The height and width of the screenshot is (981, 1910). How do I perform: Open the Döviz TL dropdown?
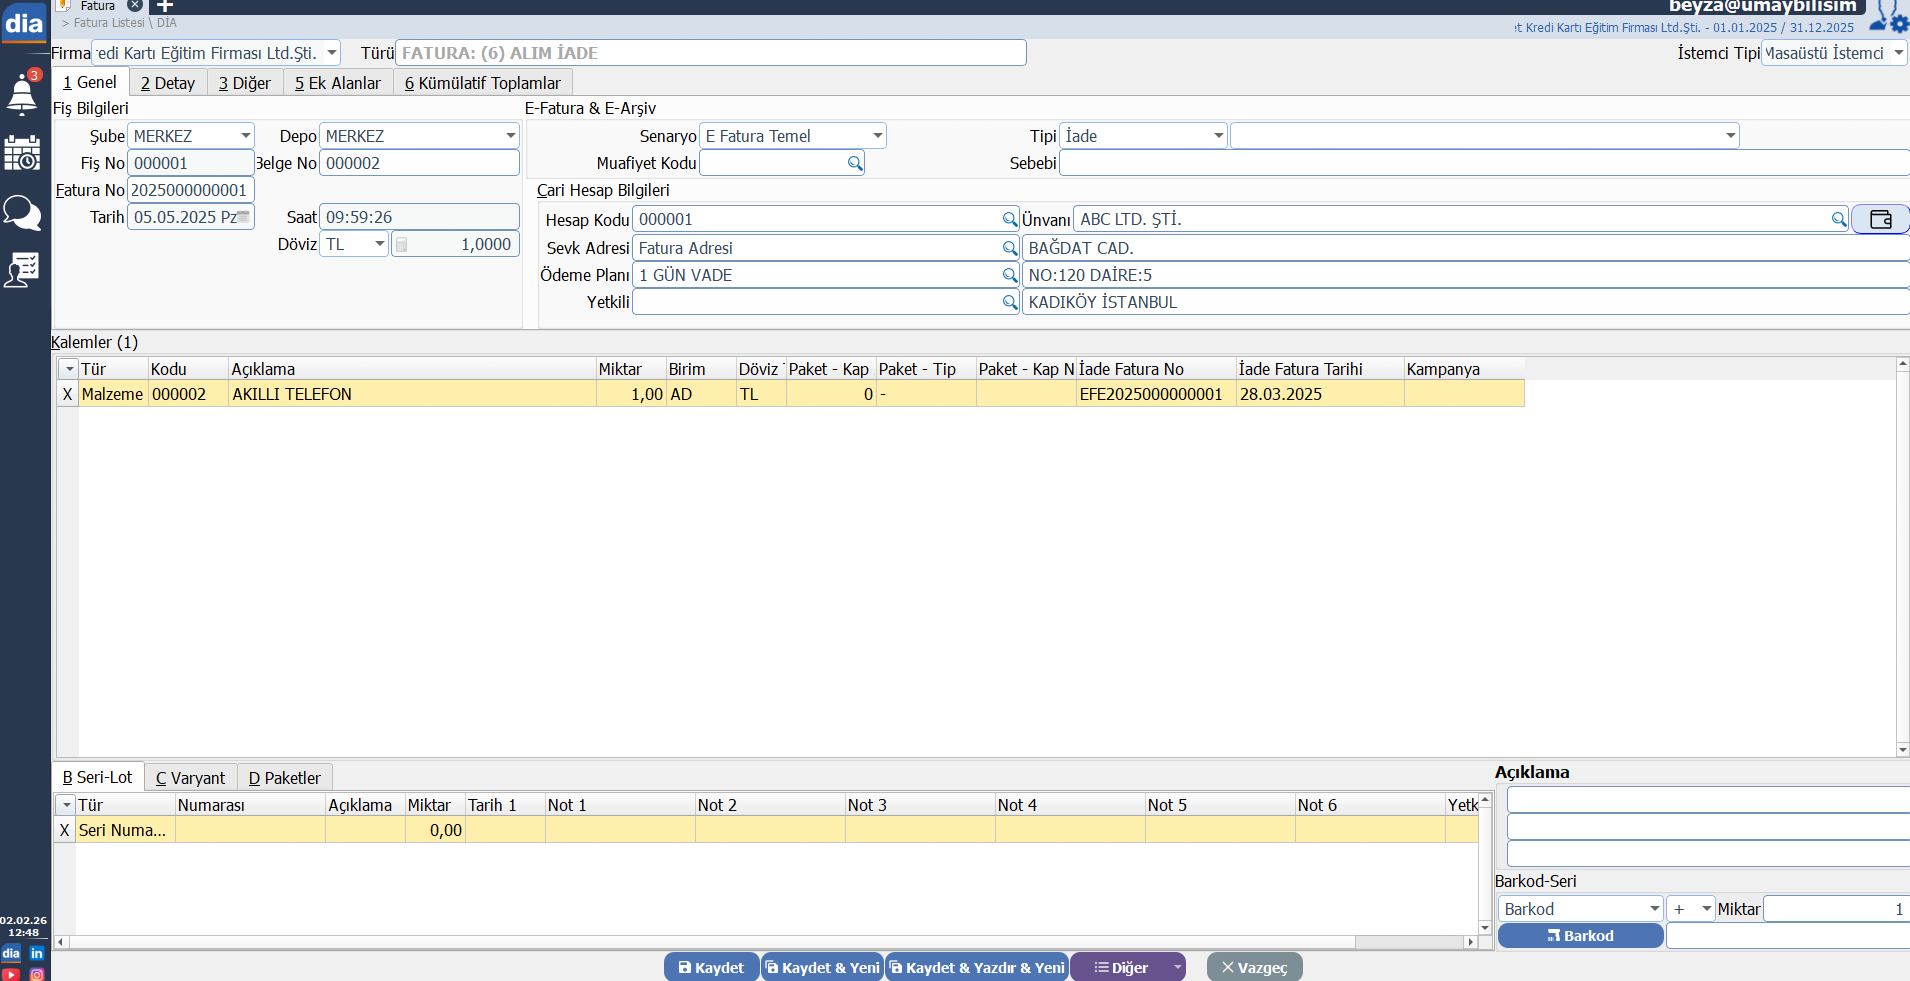coord(379,244)
